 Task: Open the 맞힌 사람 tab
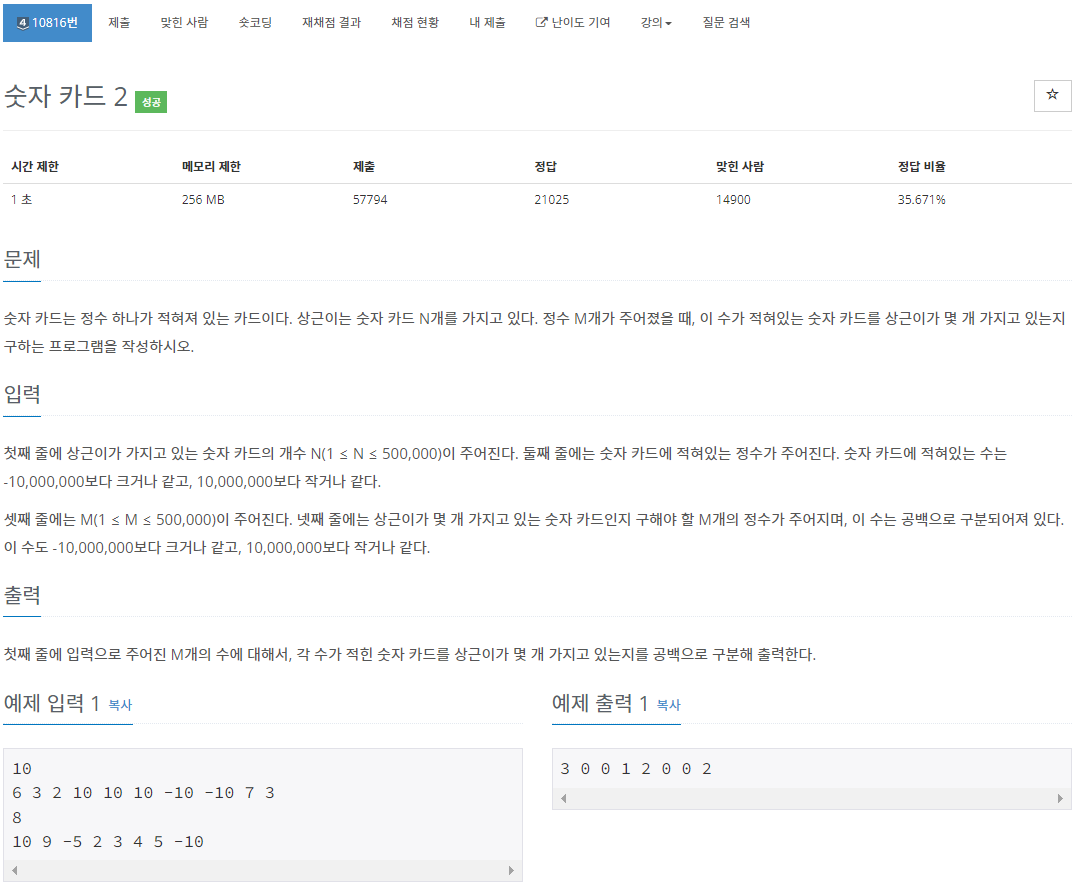(184, 23)
